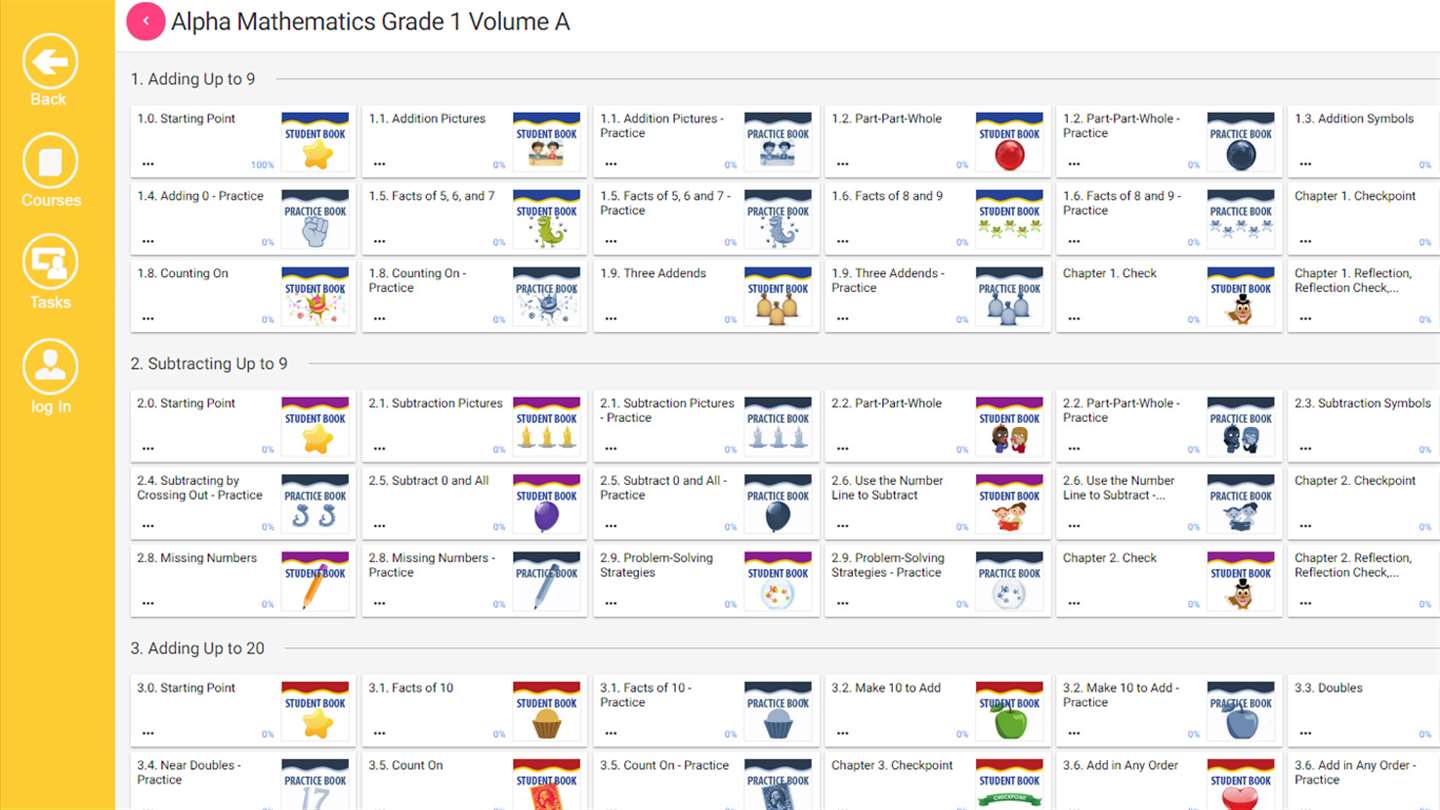Open the 3.5. Count On lesson title
The image size is (1440, 810).
(x=405, y=765)
